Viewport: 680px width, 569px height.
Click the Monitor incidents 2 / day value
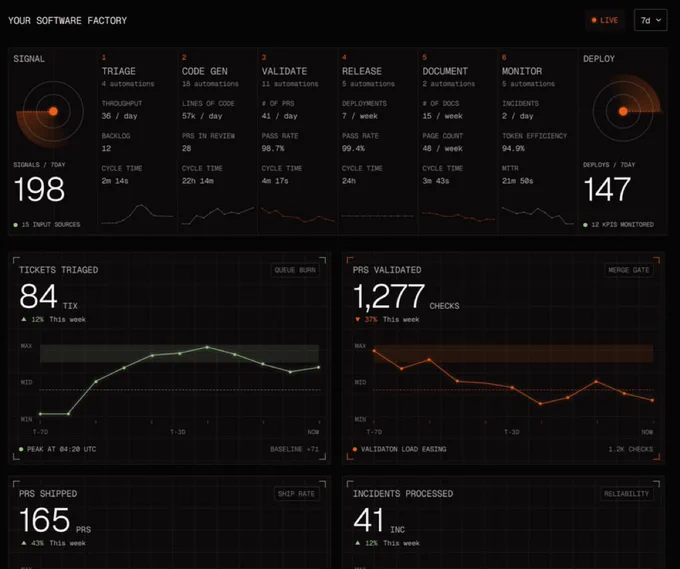pyautogui.click(x=518, y=116)
